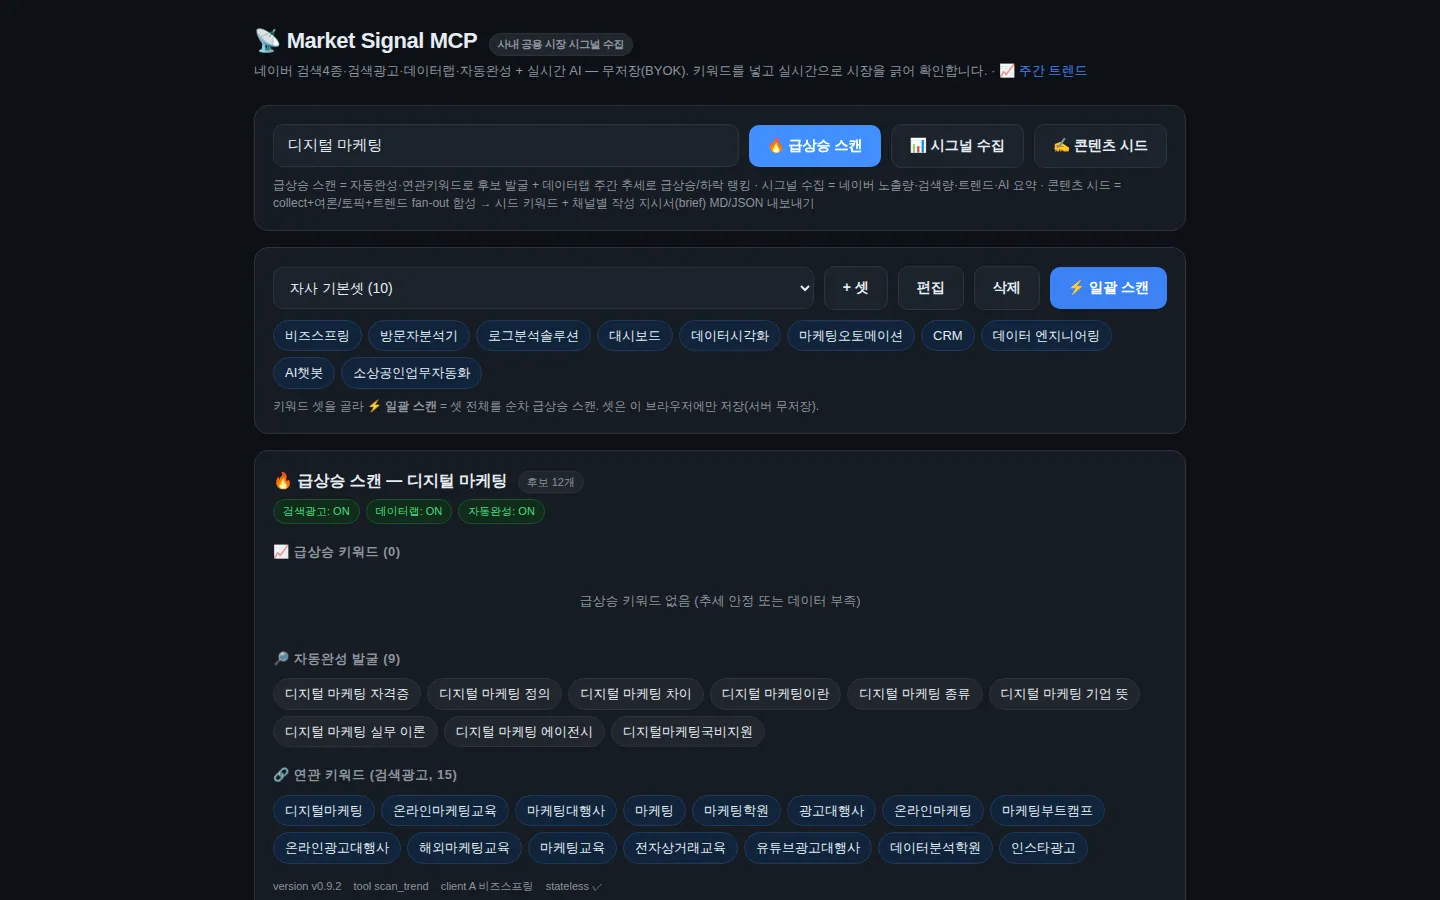
Task: Select the 디지털 마케팅 정의 autocomplete chip
Action: (x=495, y=694)
